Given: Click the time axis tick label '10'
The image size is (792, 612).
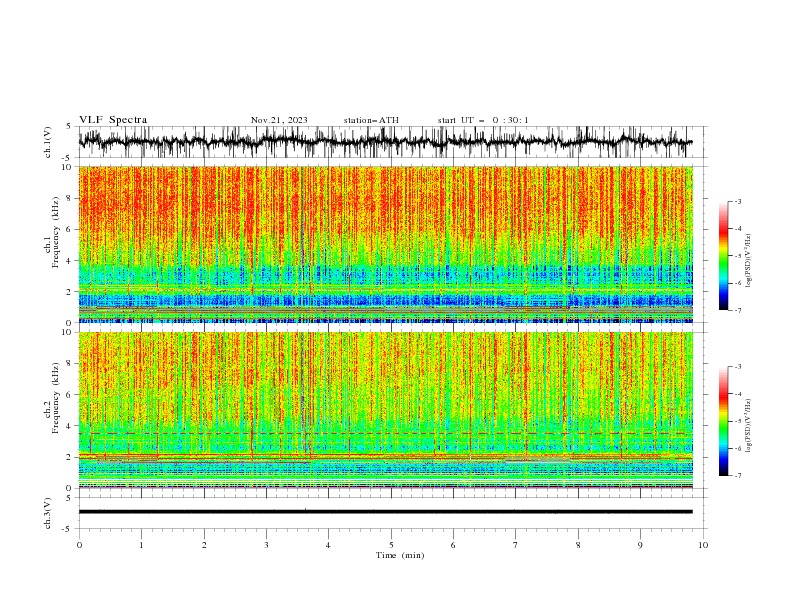Looking at the screenshot, I should point(703,545).
